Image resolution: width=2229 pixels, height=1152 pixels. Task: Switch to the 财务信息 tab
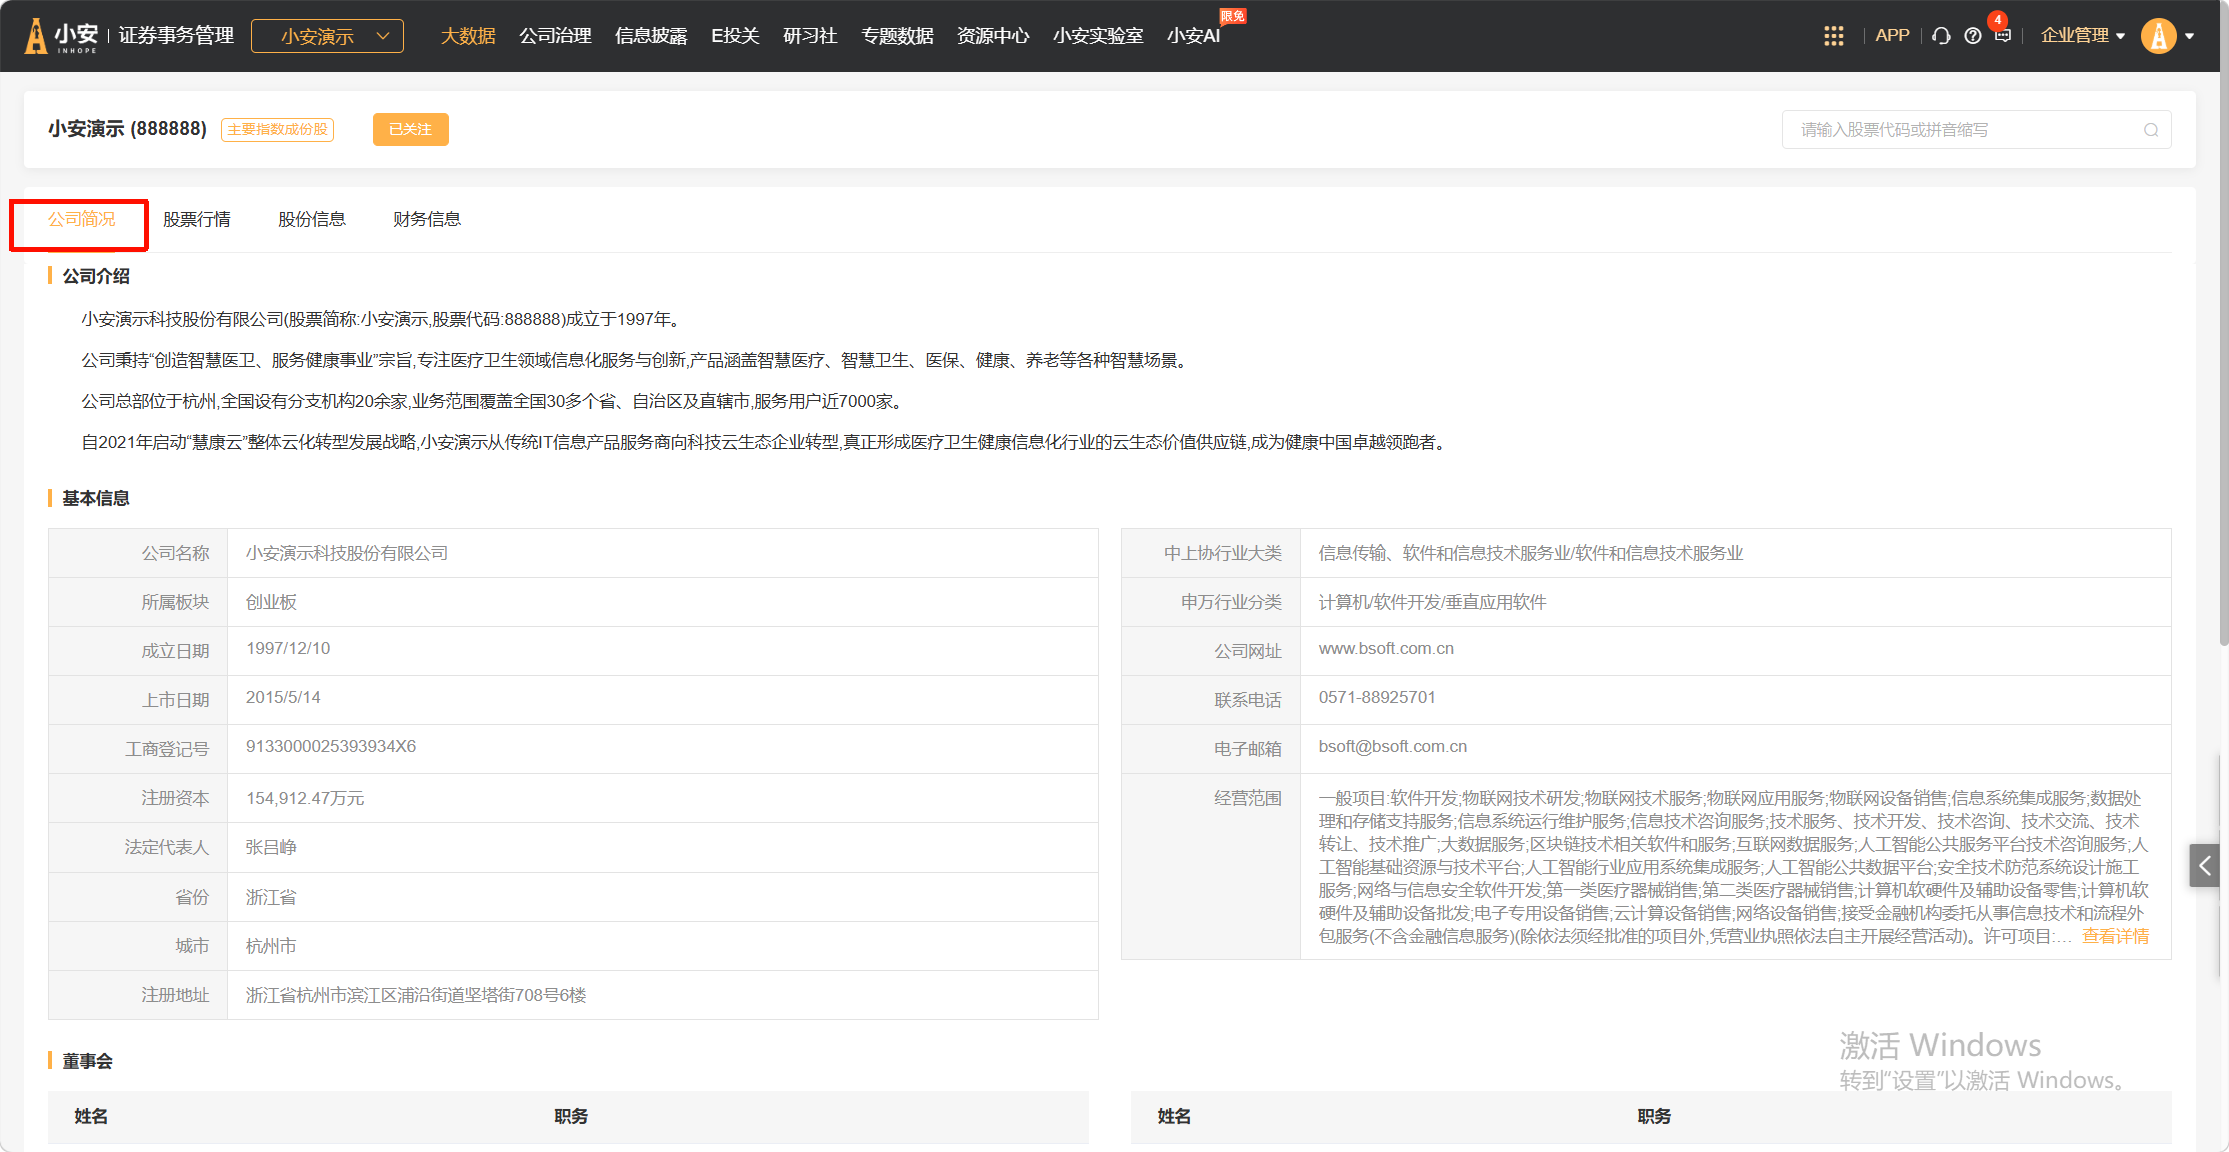click(427, 219)
